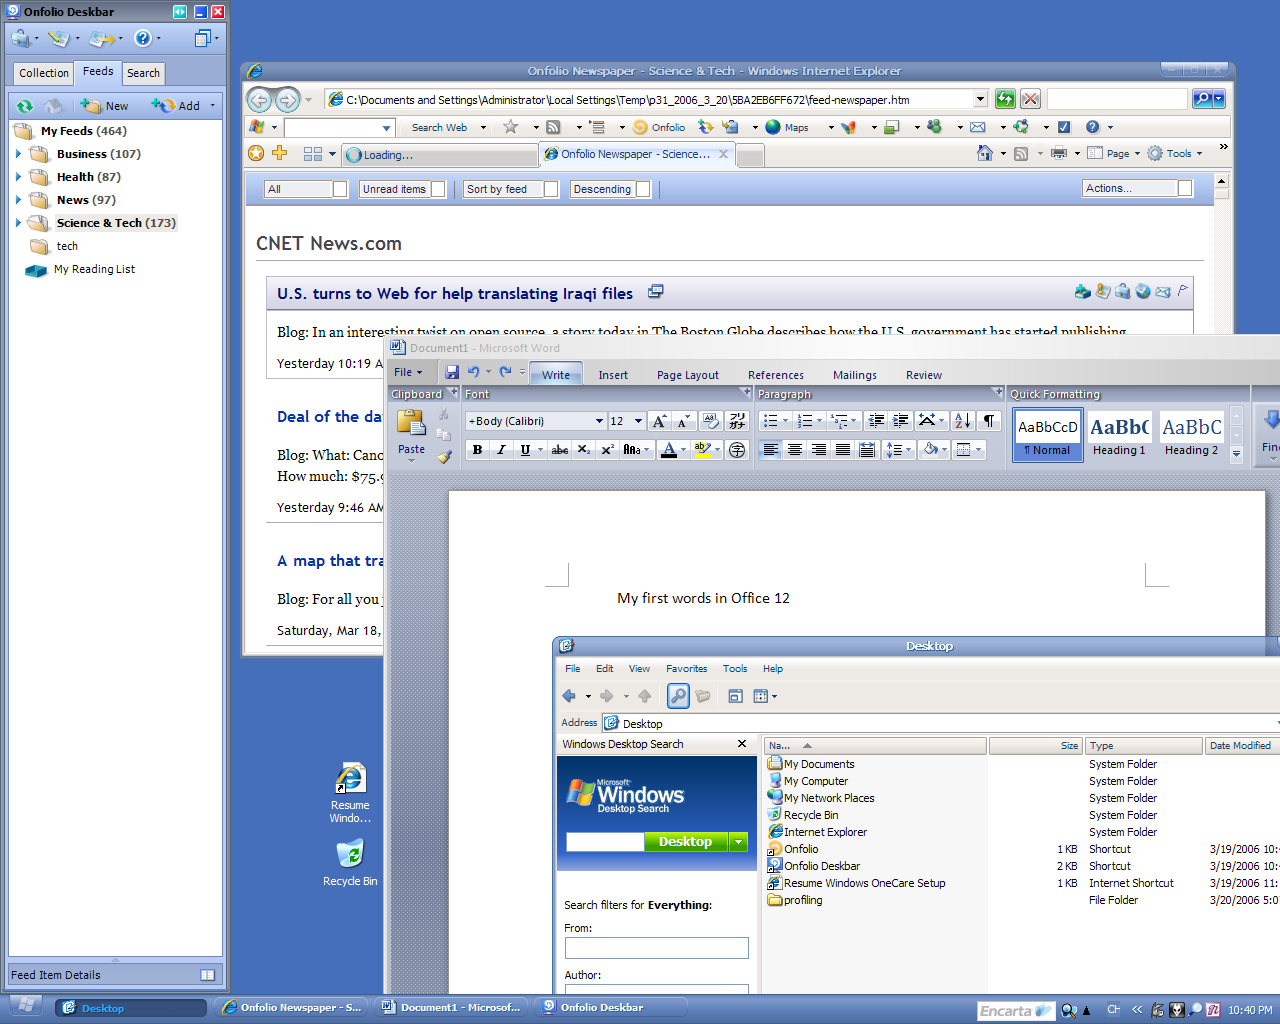The width and height of the screenshot is (1280, 1024).
Task: Expand the Science & Tech feed folder
Action: pyautogui.click(x=18, y=223)
